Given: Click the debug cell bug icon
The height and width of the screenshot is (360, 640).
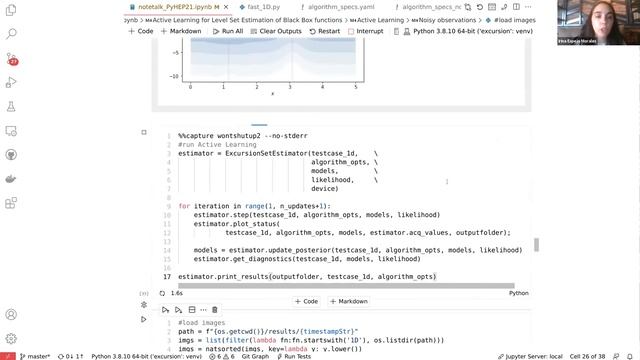Looking at the screenshot, I should pos(144,304).
